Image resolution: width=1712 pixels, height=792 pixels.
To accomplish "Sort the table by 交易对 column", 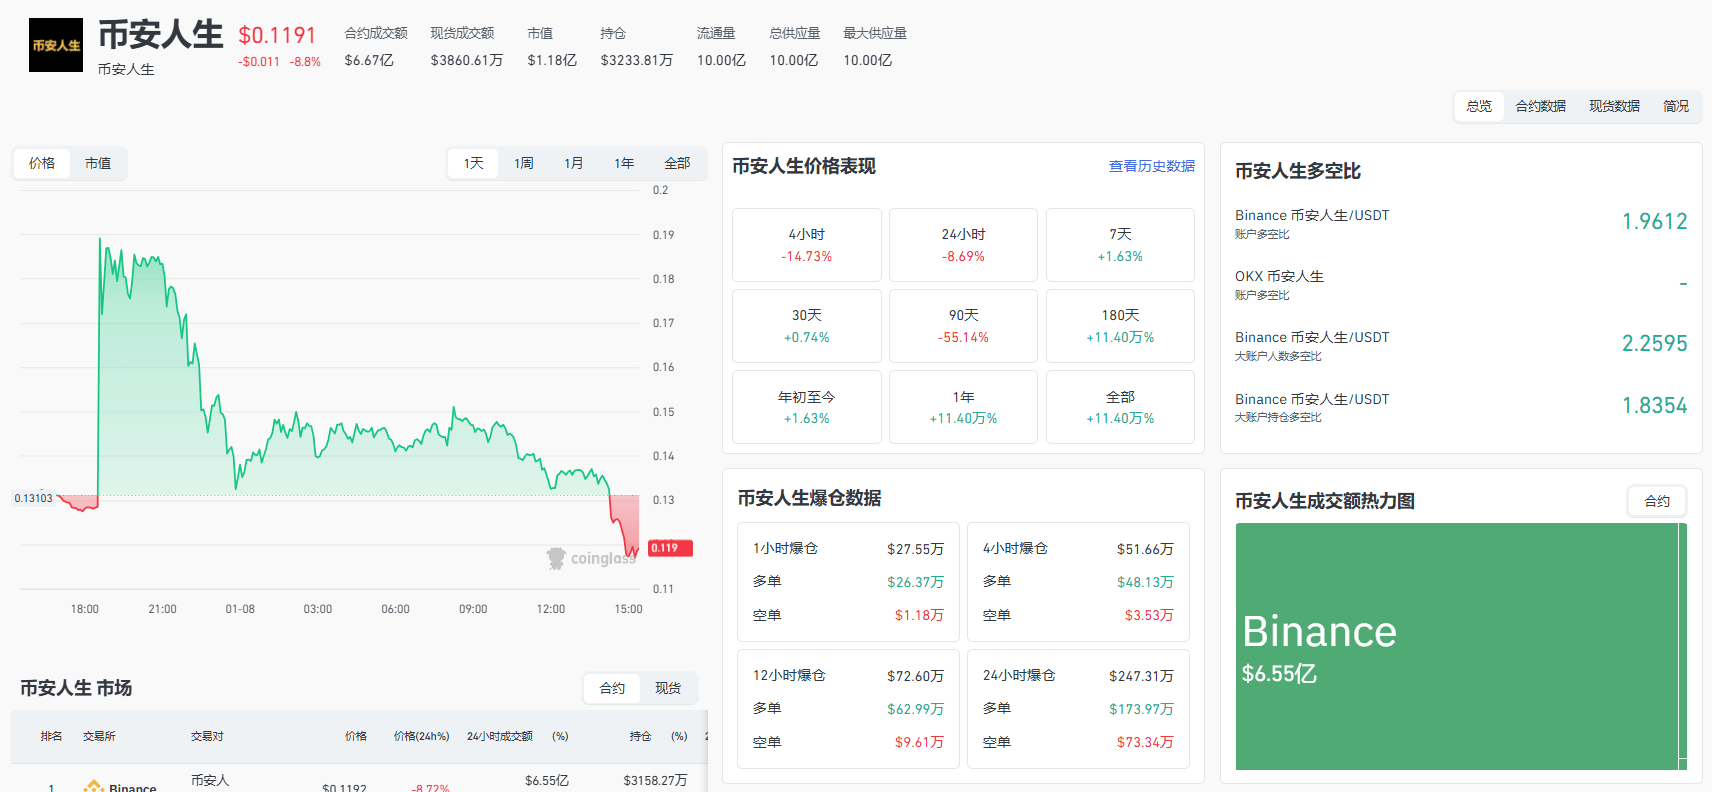I will [x=207, y=736].
